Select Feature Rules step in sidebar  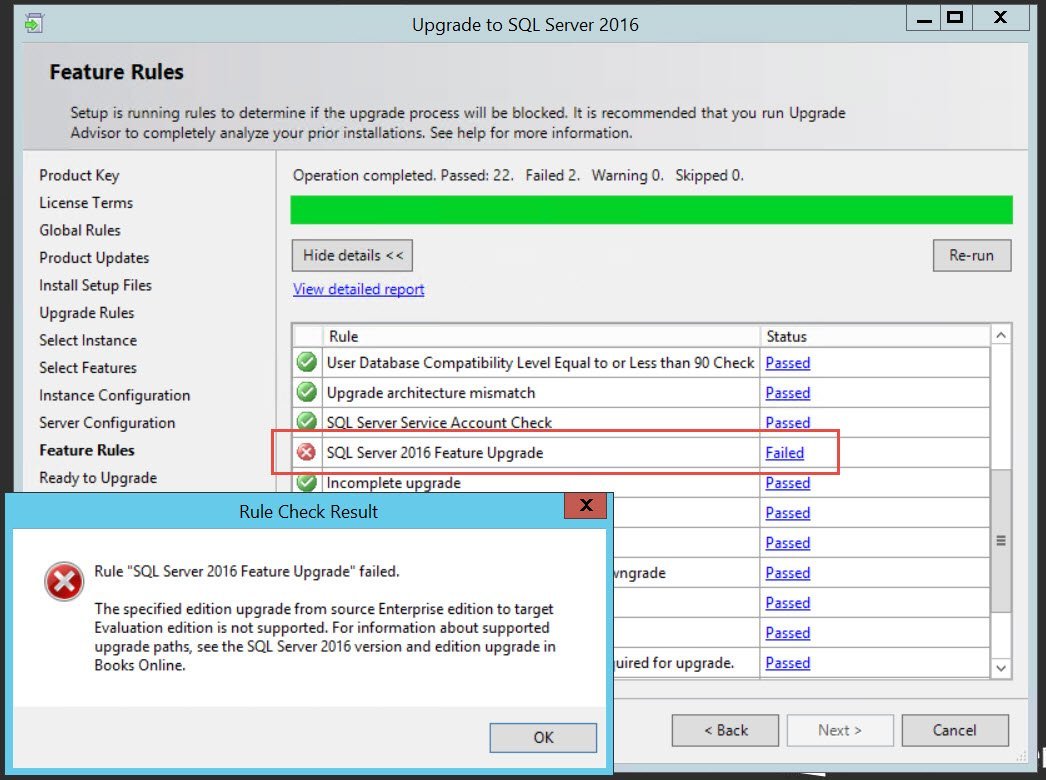pyautogui.click(x=87, y=450)
